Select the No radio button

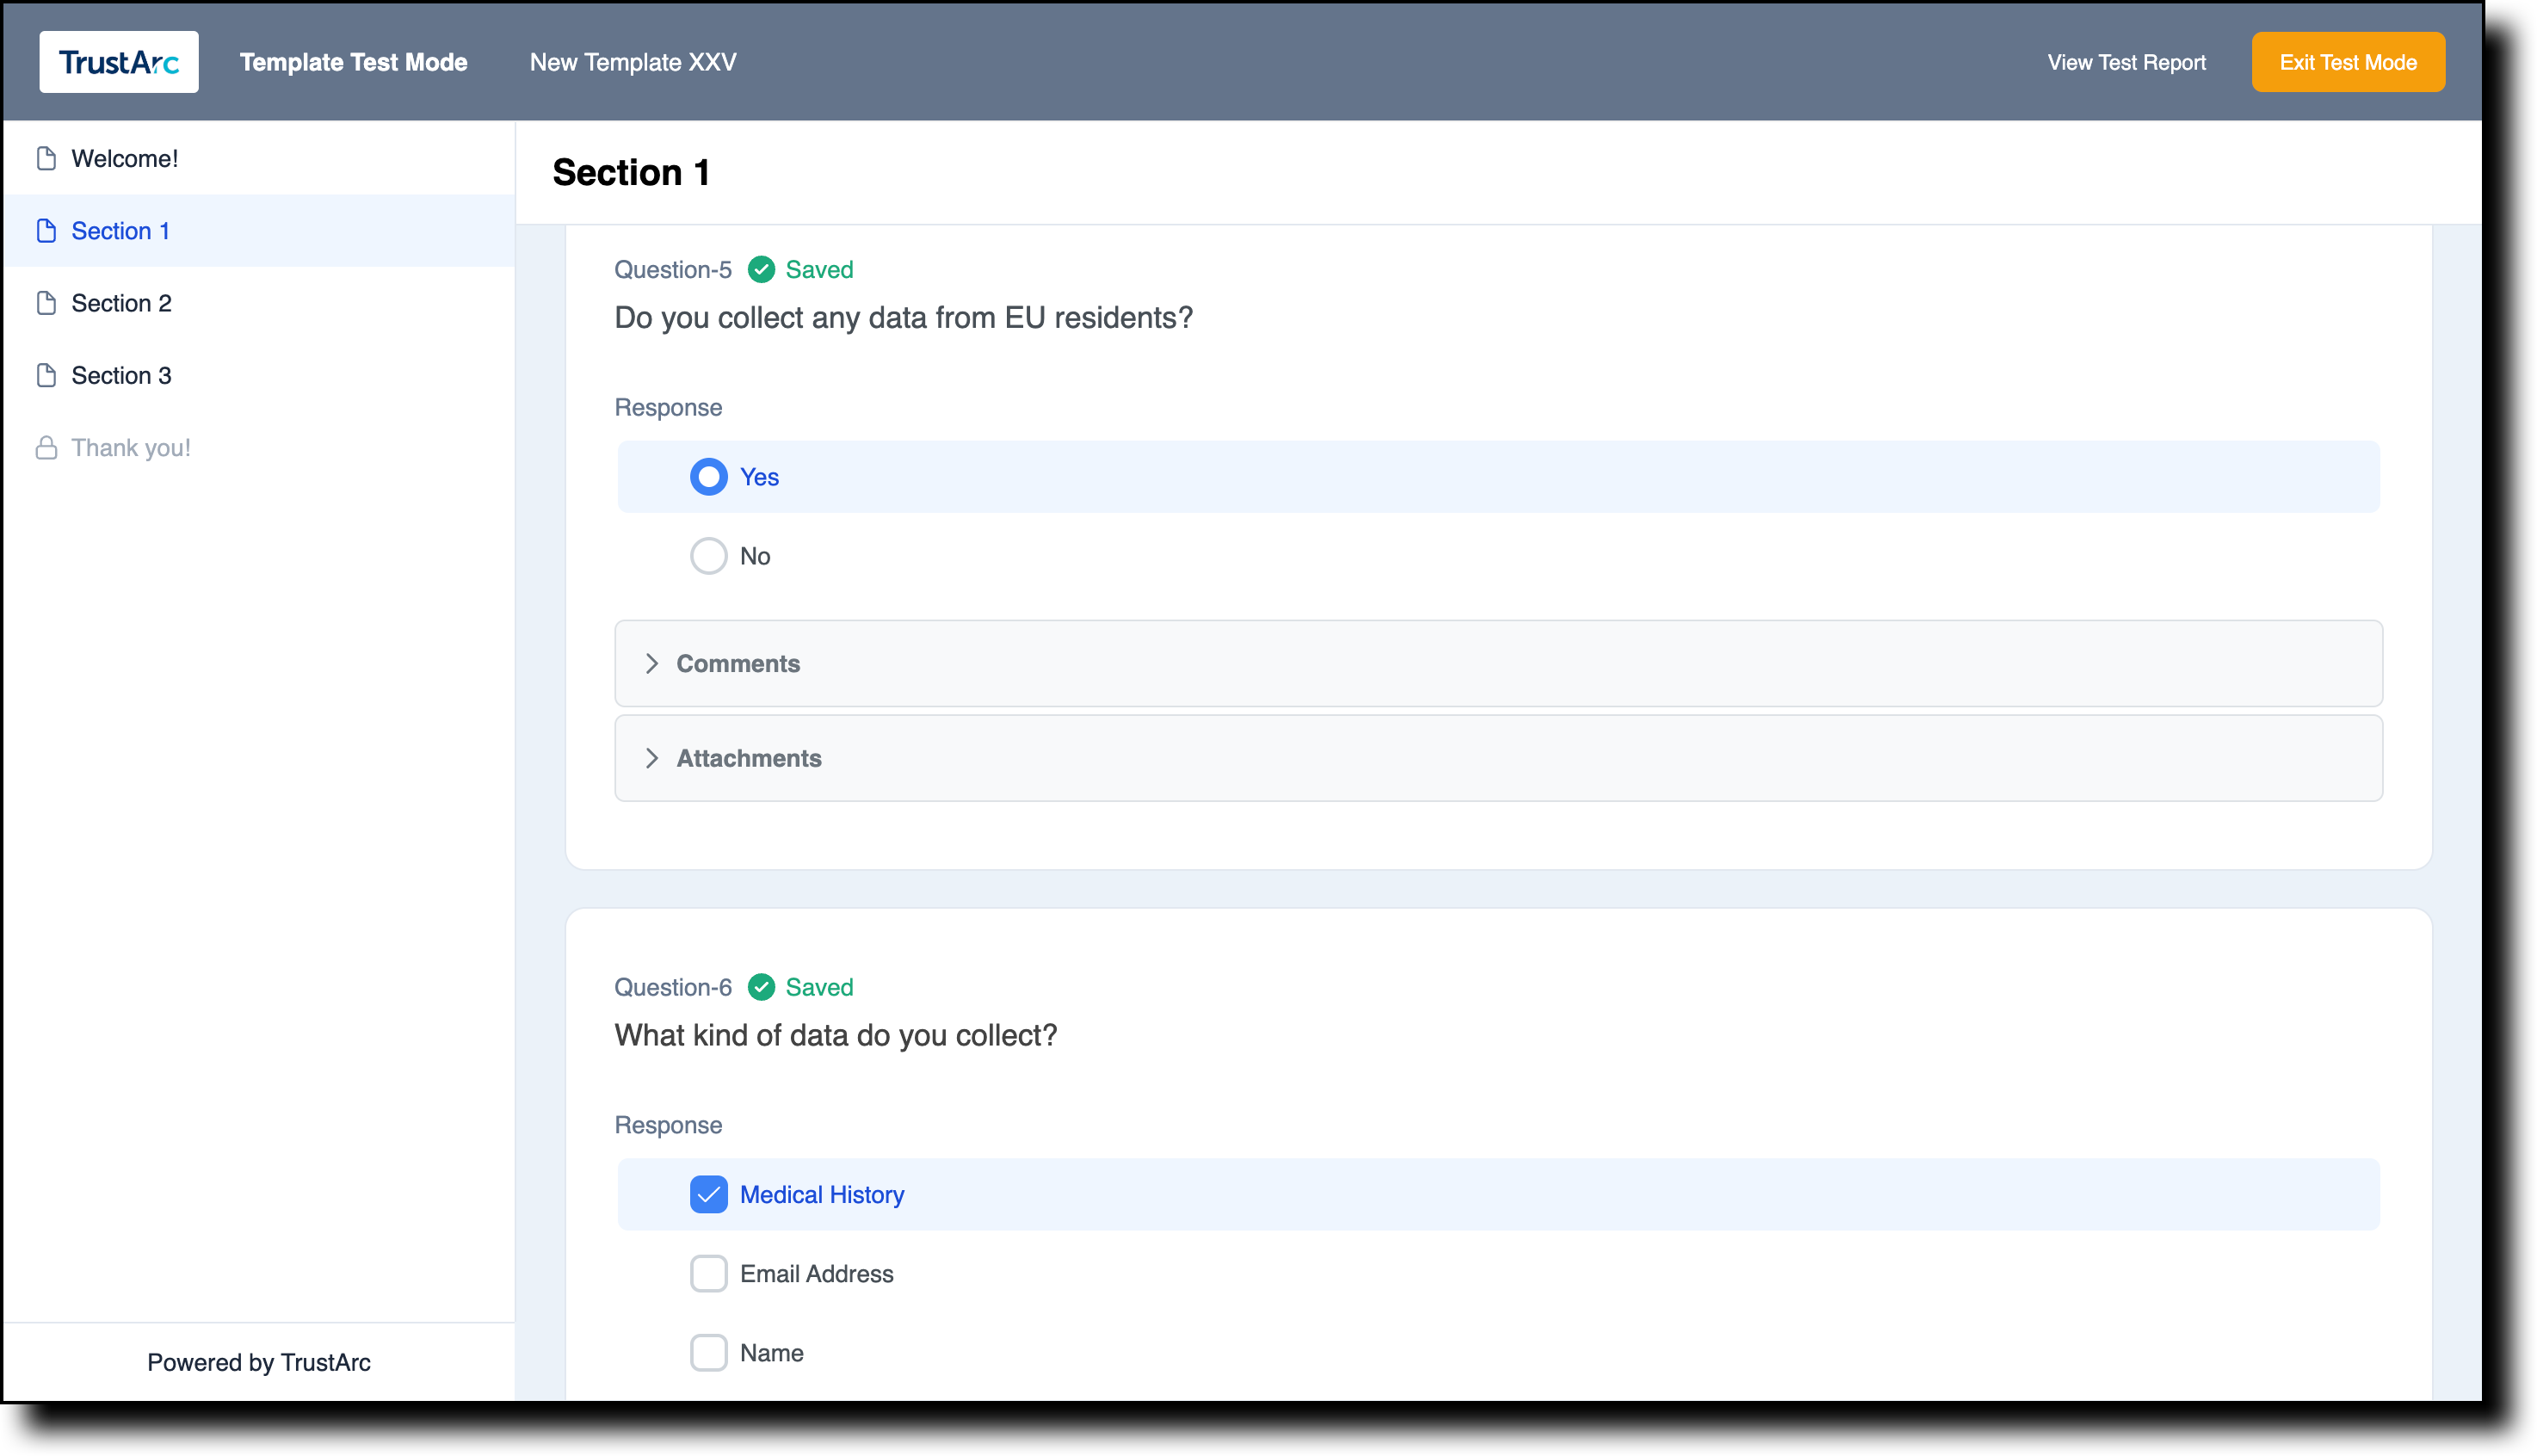pos(708,556)
